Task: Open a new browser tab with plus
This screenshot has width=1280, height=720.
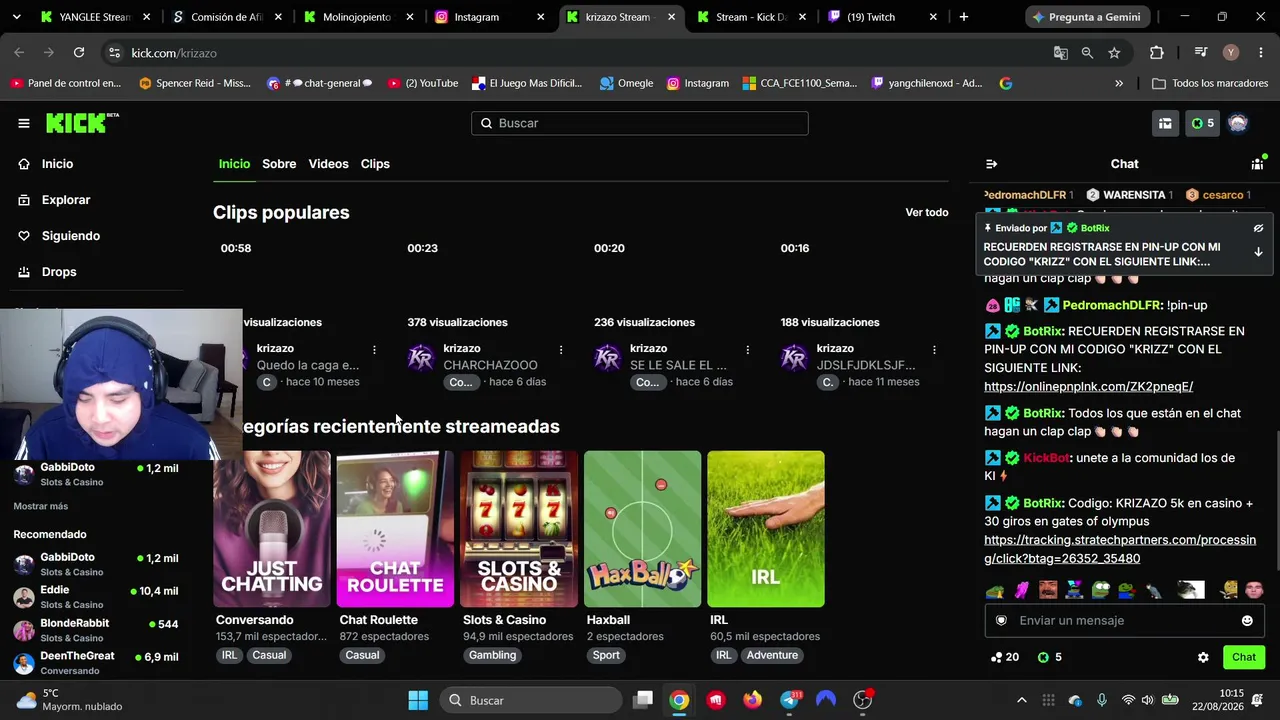Action: (964, 17)
